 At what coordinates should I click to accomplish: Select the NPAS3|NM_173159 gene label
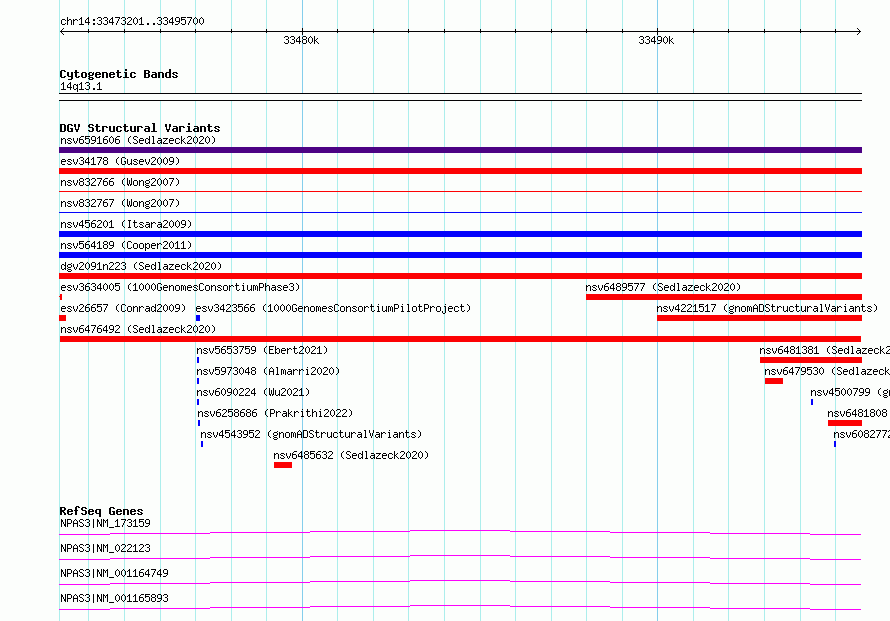105,523
